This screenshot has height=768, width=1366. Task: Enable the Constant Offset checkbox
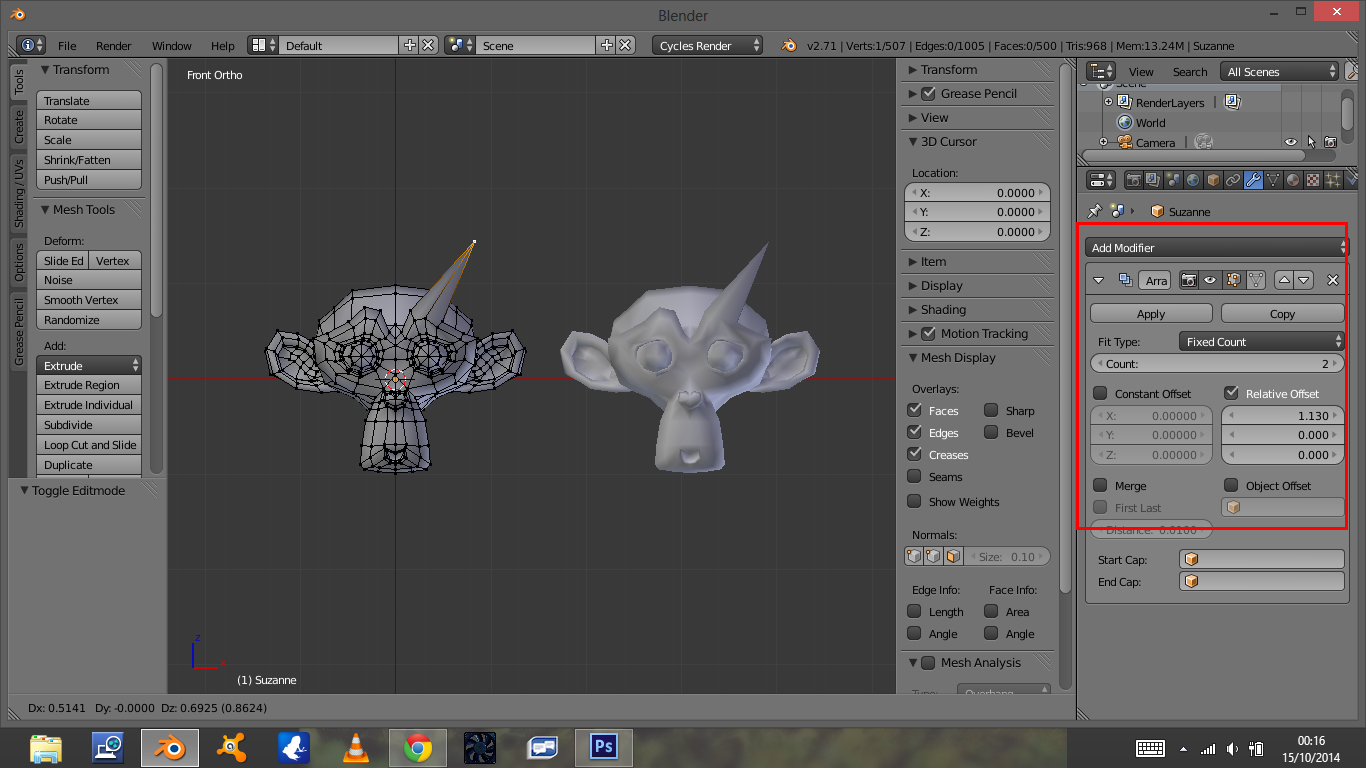click(1100, 393)
